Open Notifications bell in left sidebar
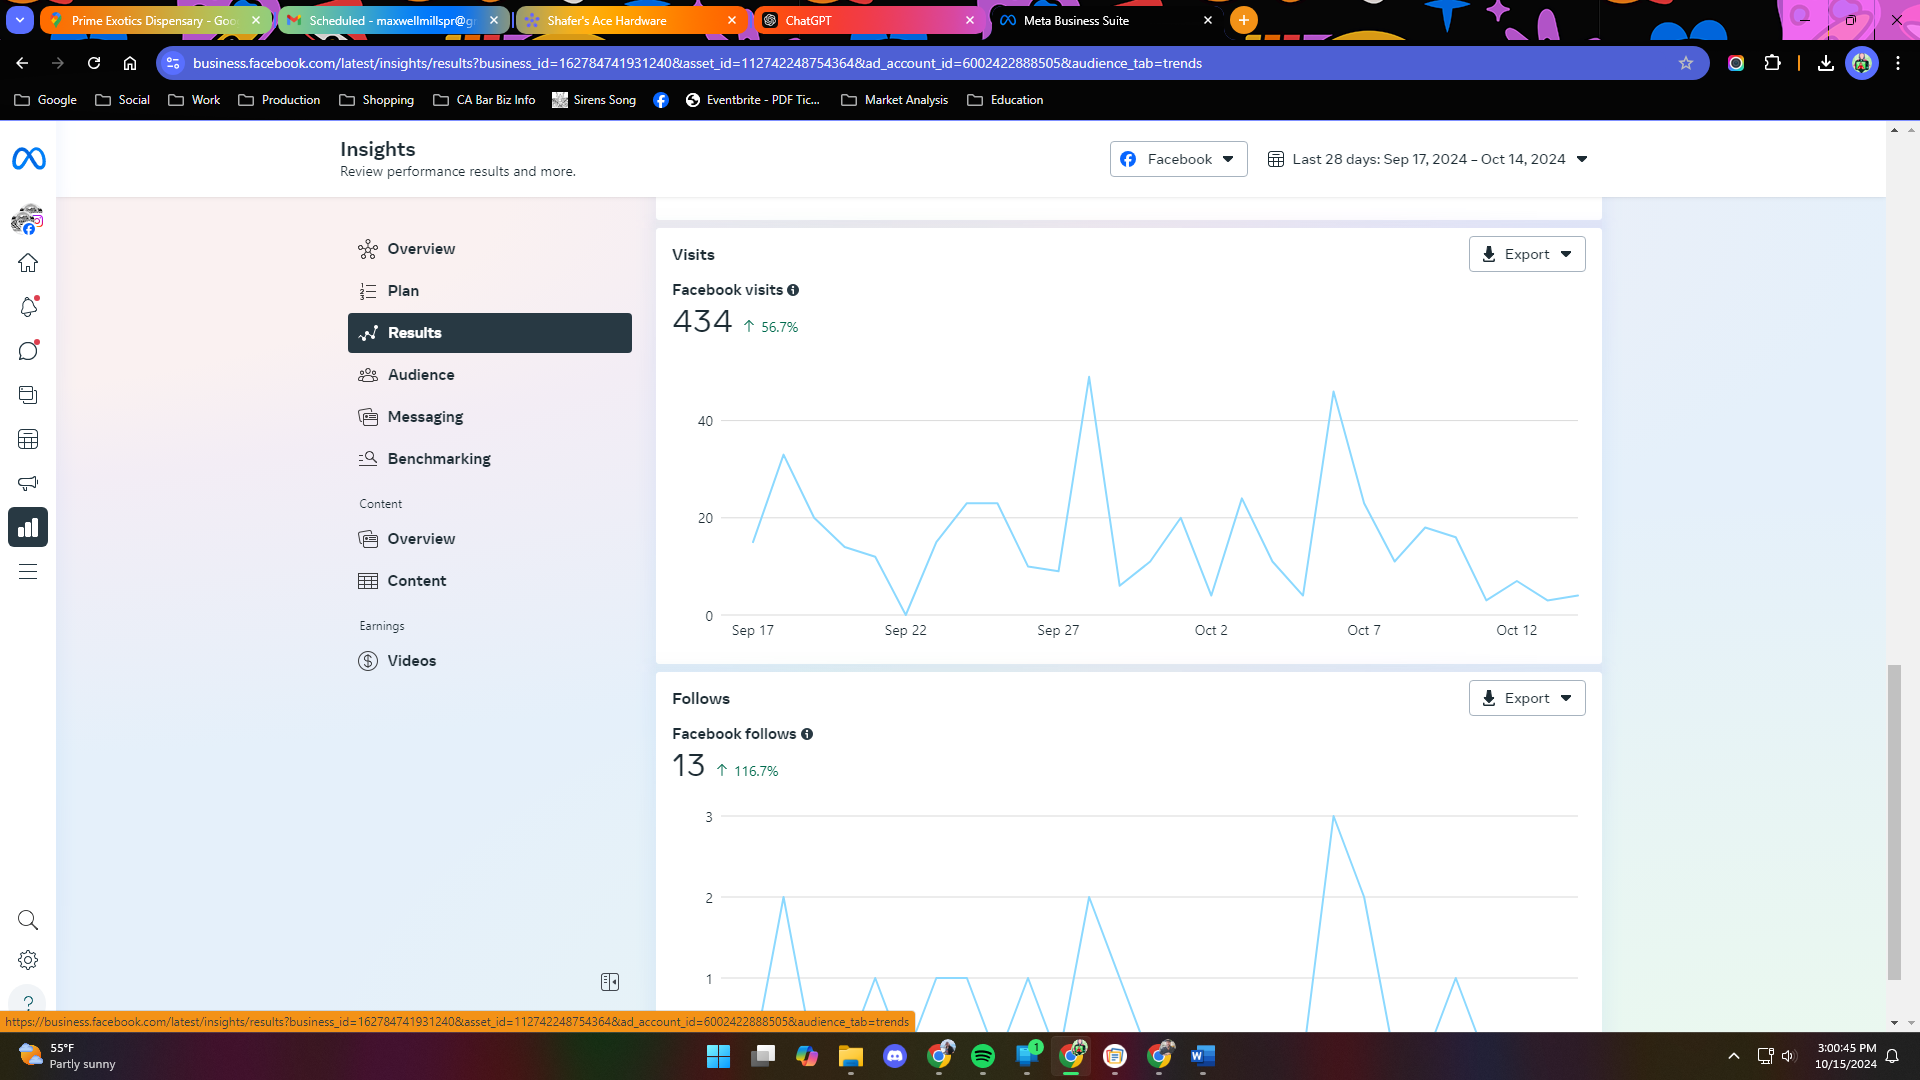Image resolution: width=1920 pixels, height=1080 pixels. coord(28,307)
